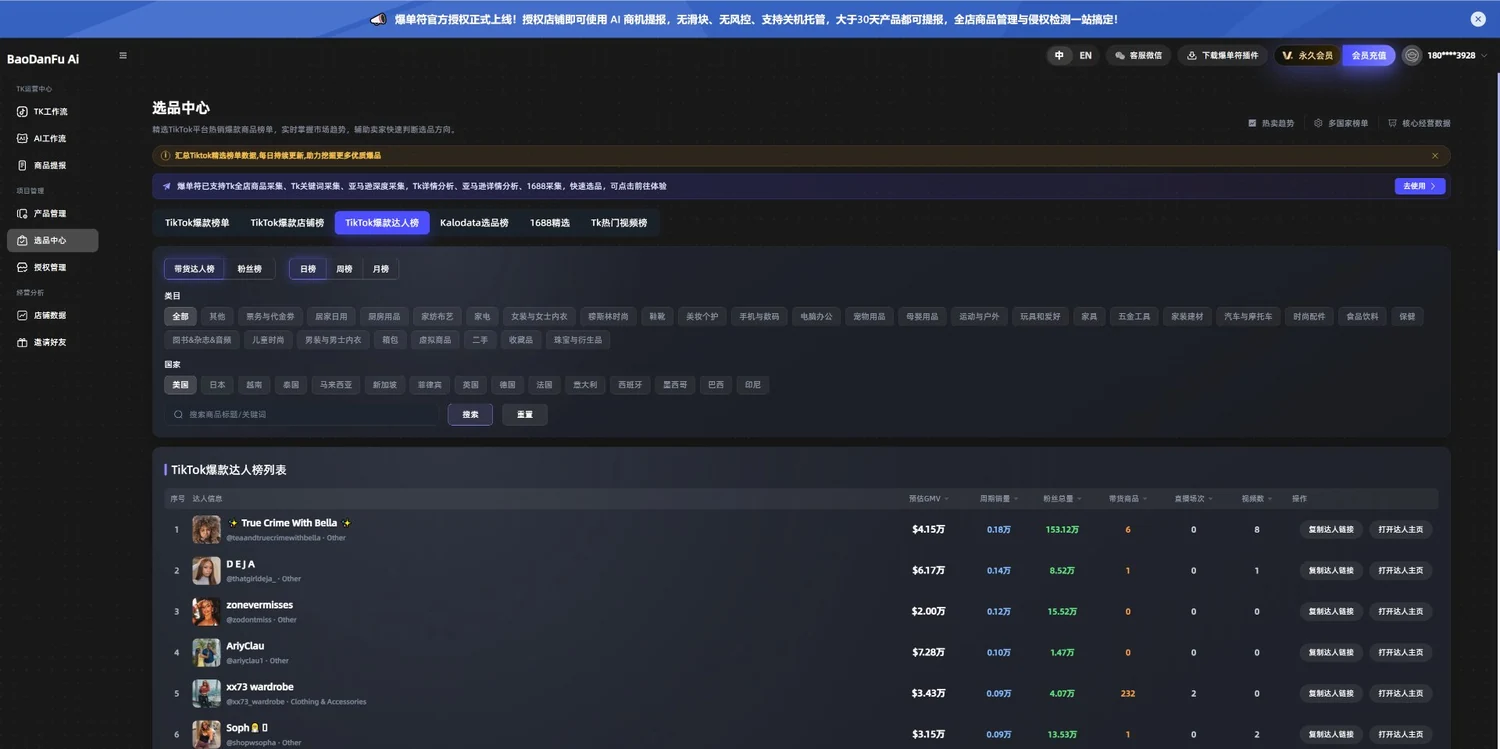Sort by the 周期销量 column

tap(1001, 498)
